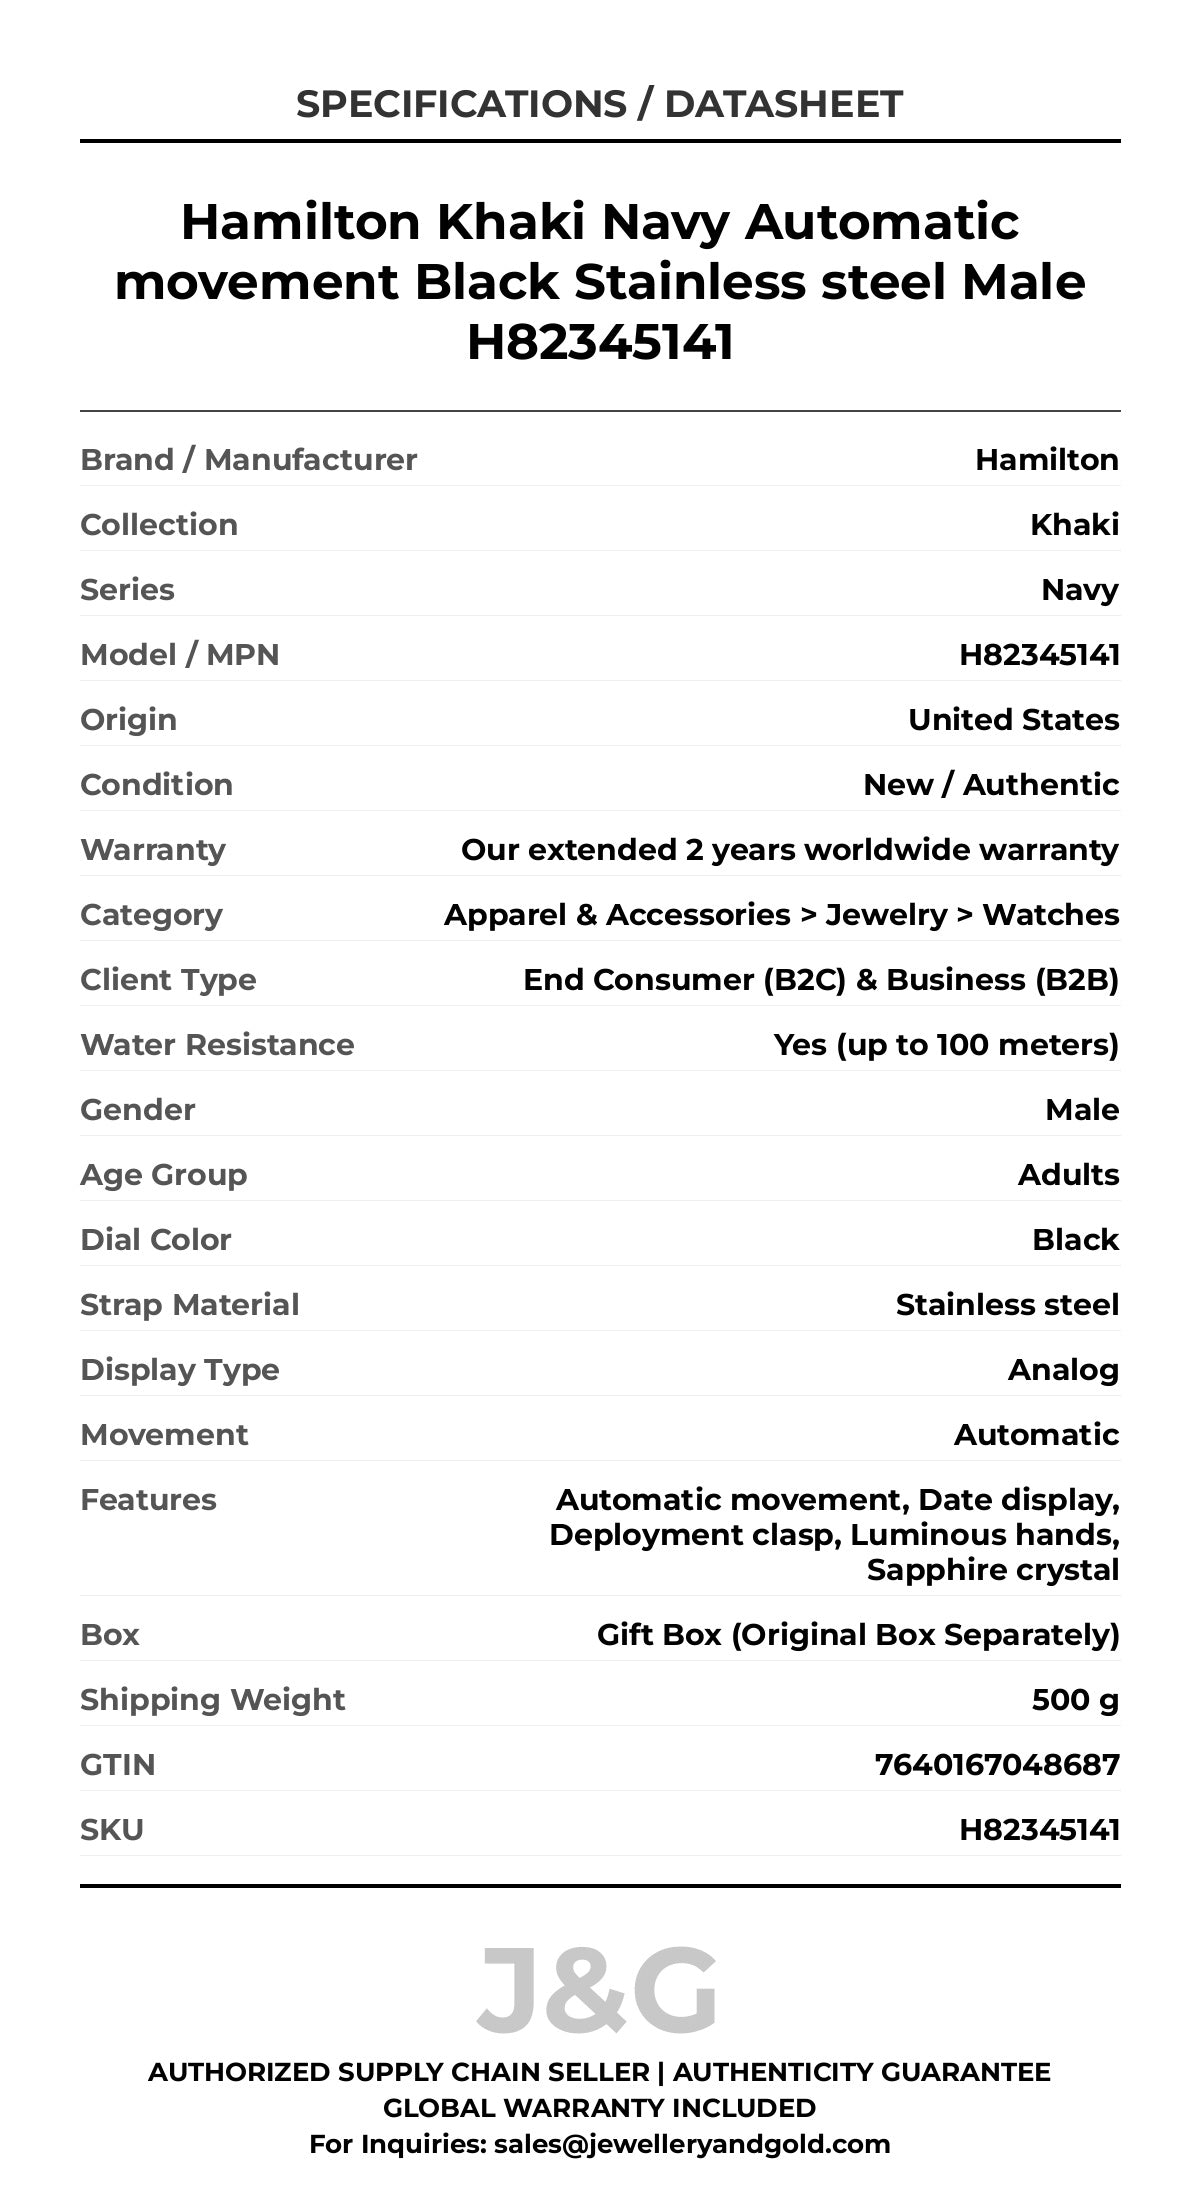This screenshot has height=2200, width=1200.
Task: Click the Hamilton Khaki Navy product title
Action: click(x=600, y=281)
